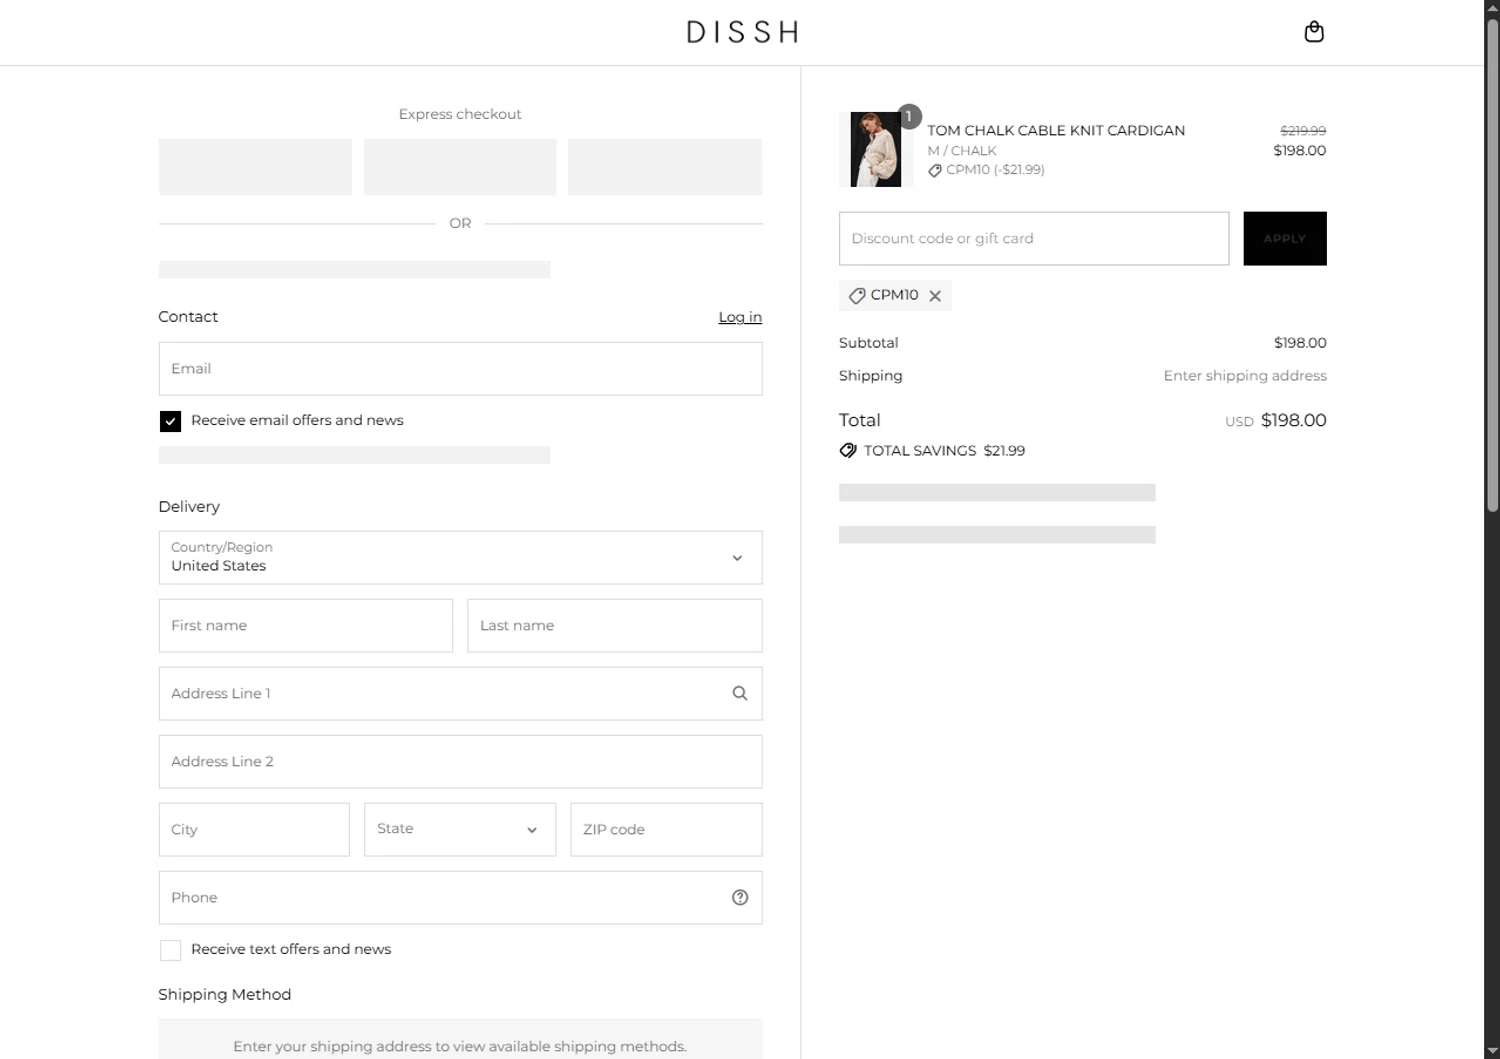
Task: Focus the Discount code or gift card field
Action: [1034, 238]
